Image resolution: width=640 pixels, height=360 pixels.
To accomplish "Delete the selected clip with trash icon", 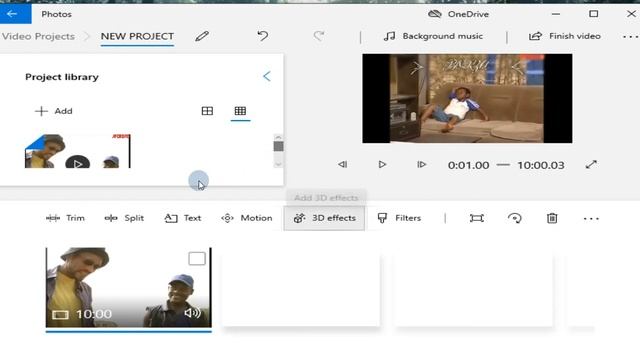I will [x=552, y=218].
